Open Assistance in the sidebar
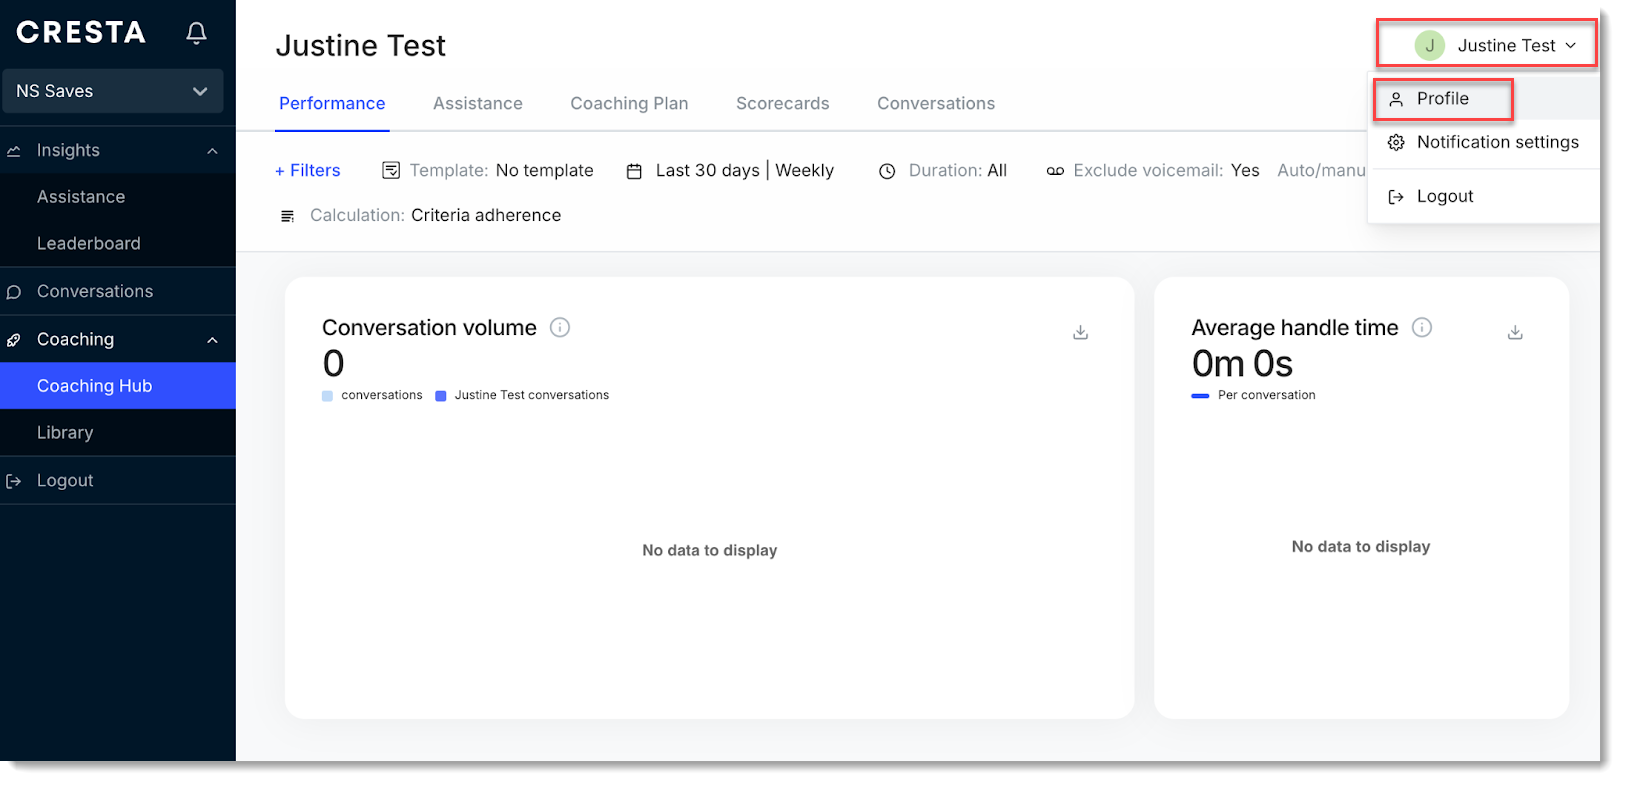This screenshot has width=1634, height=795. (x=81, y=197)
